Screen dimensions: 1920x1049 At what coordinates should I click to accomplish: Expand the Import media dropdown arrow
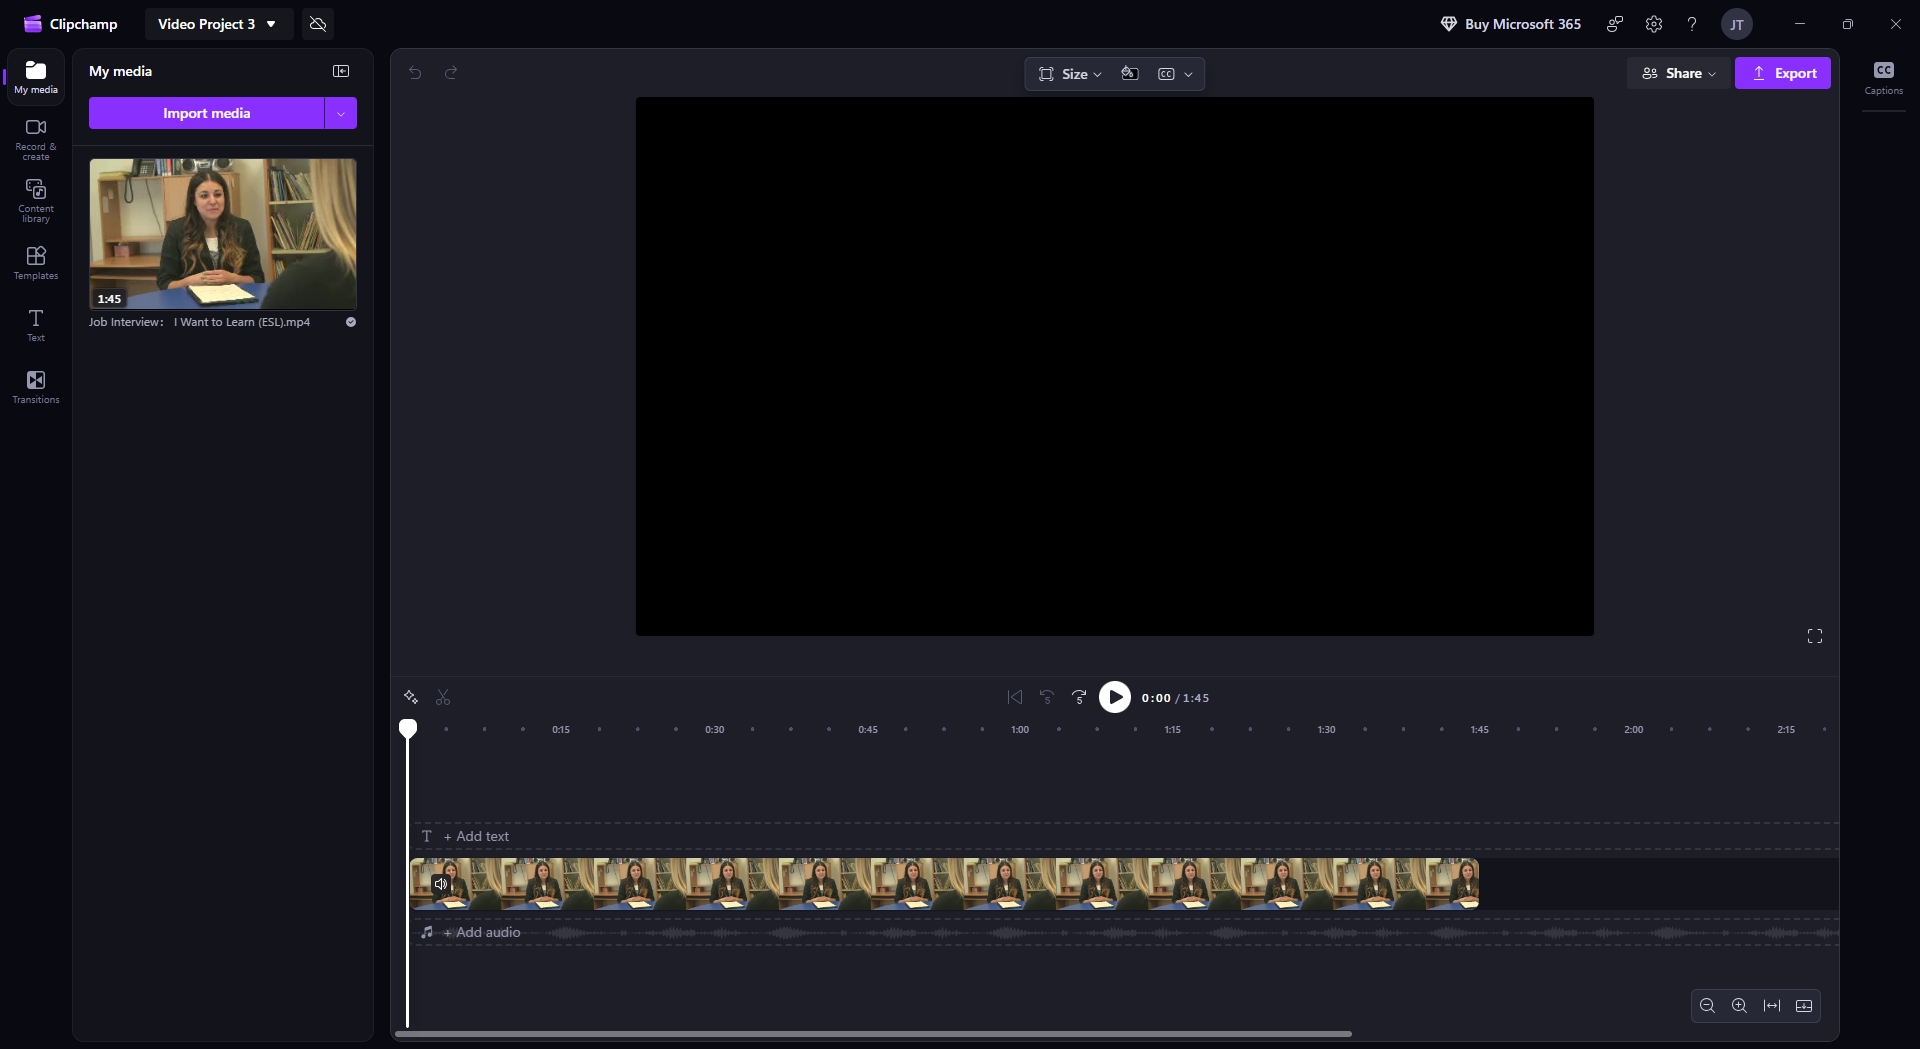point(341,113)
